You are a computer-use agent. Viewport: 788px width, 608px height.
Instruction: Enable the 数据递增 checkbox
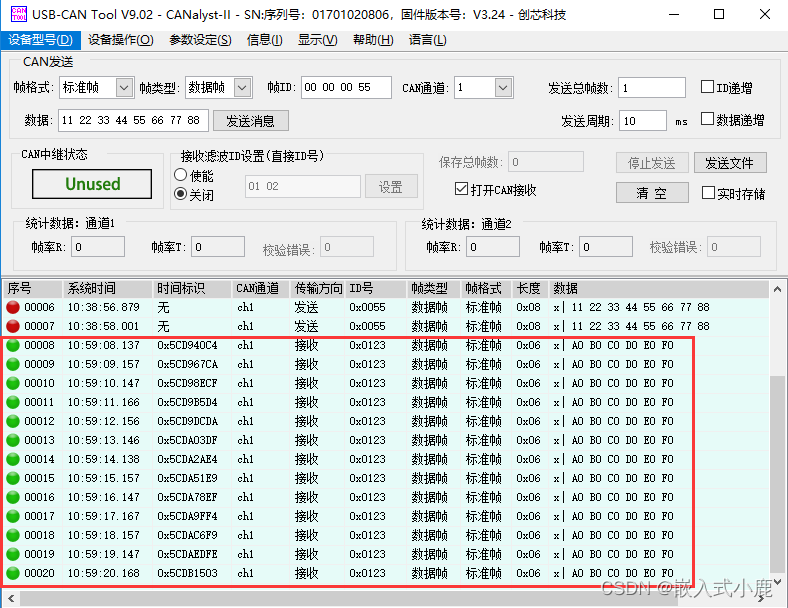(x=707, y=119)
